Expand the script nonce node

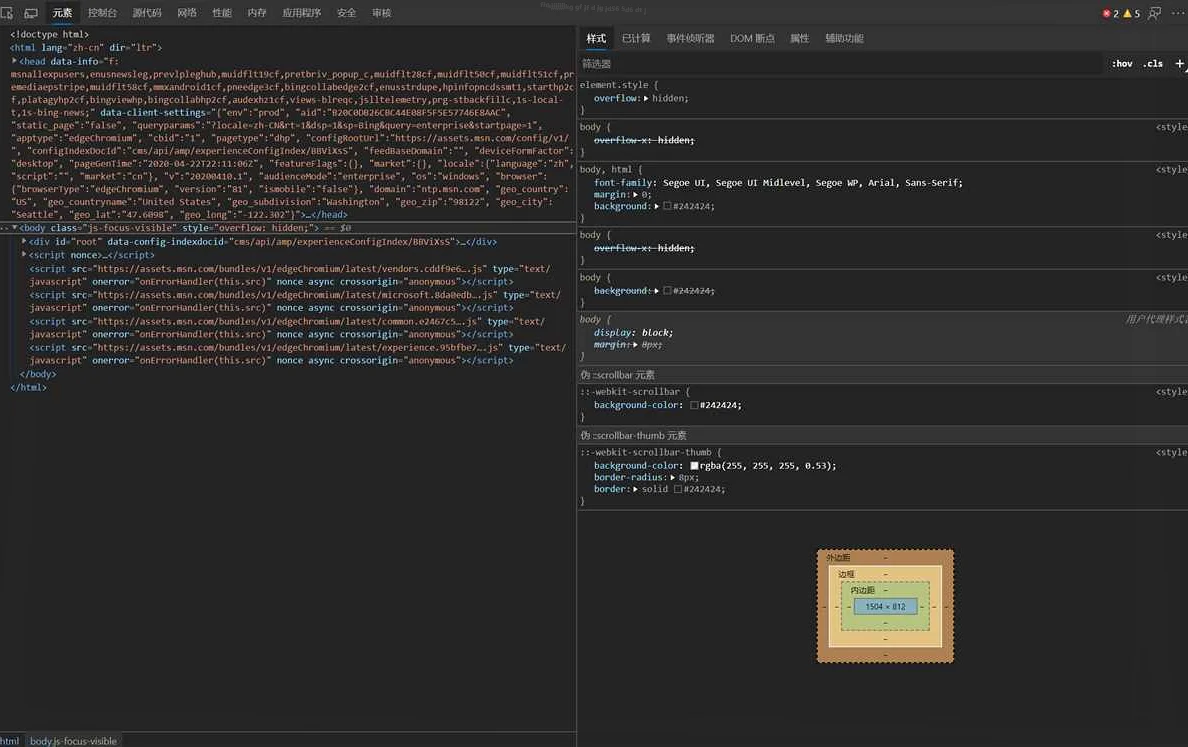click(24, 255)
